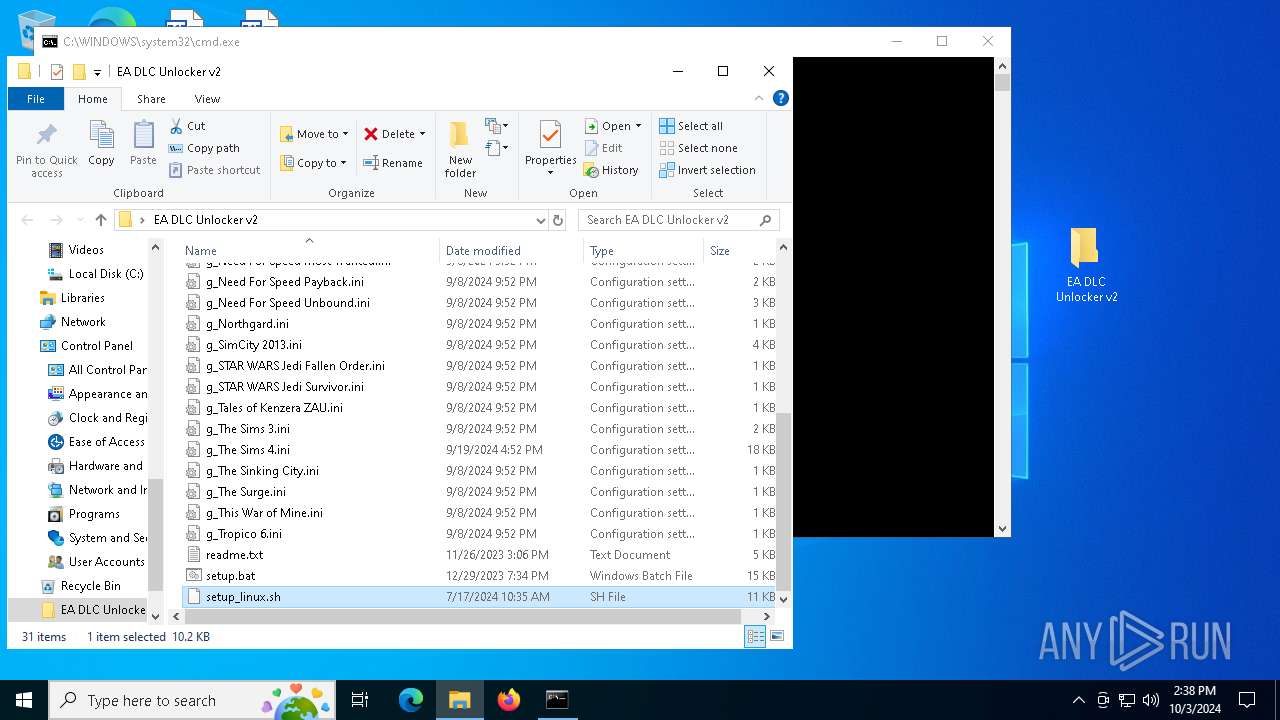1280x720 pixels.
Task: Collapse the ribbon with chevron
Action: coord(759,98)
